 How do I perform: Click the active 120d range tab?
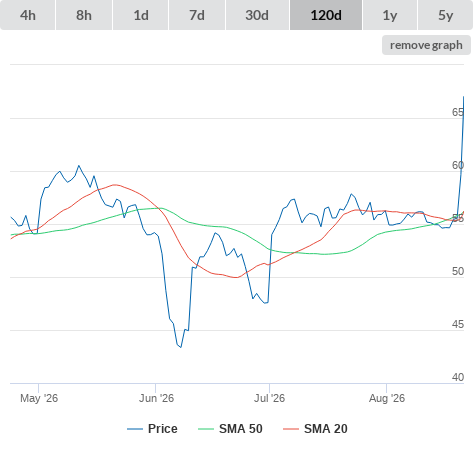(326, 15)
